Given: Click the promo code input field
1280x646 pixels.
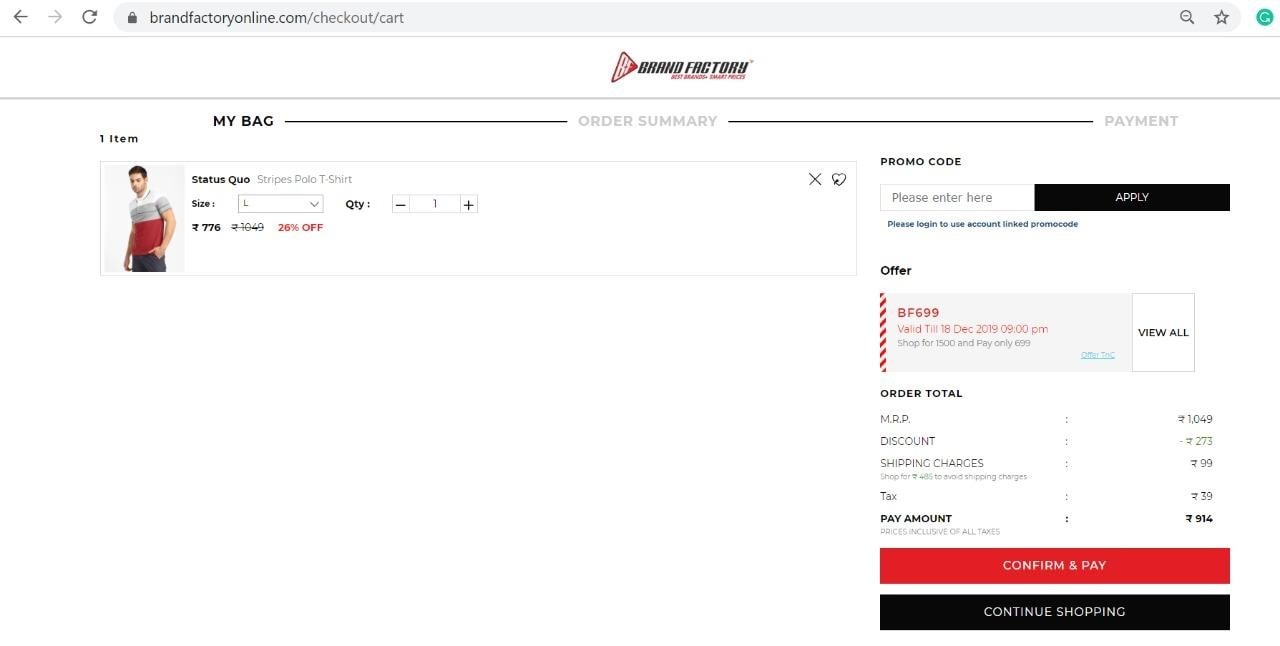Looking at the screenshot, I should click(x=957, y=197).
